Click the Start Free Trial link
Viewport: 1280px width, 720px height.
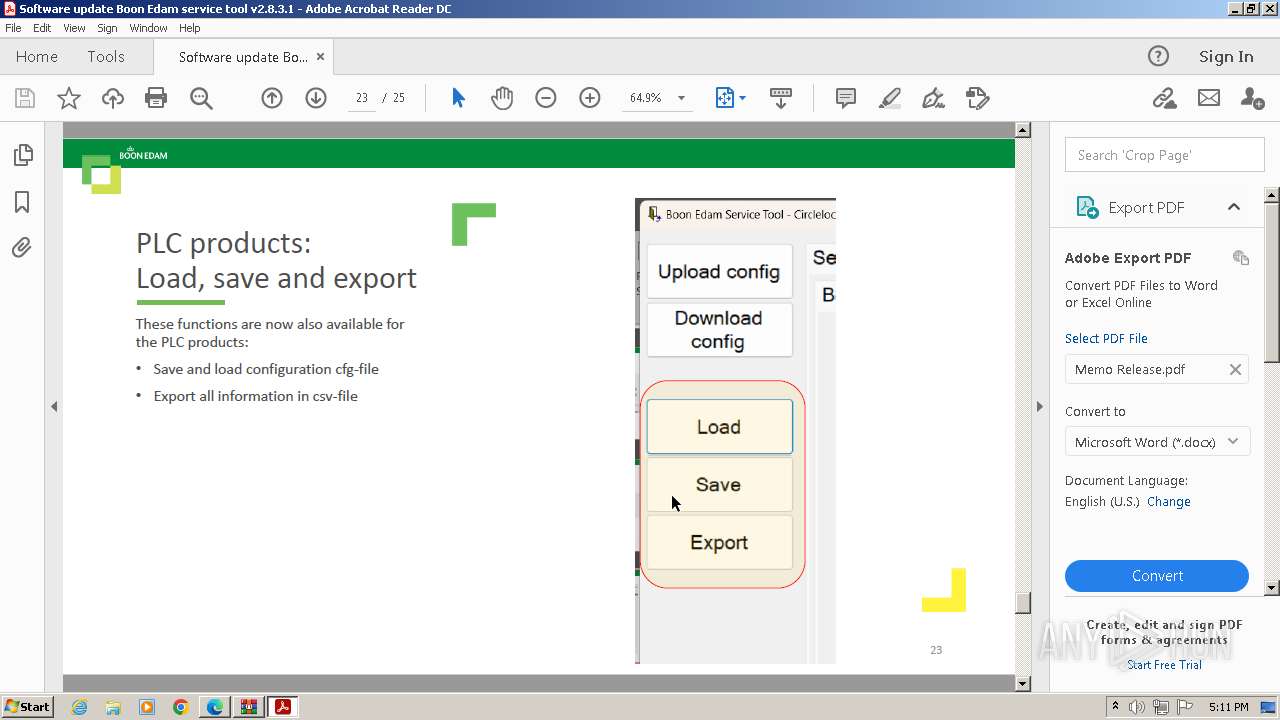point(1164,665)
